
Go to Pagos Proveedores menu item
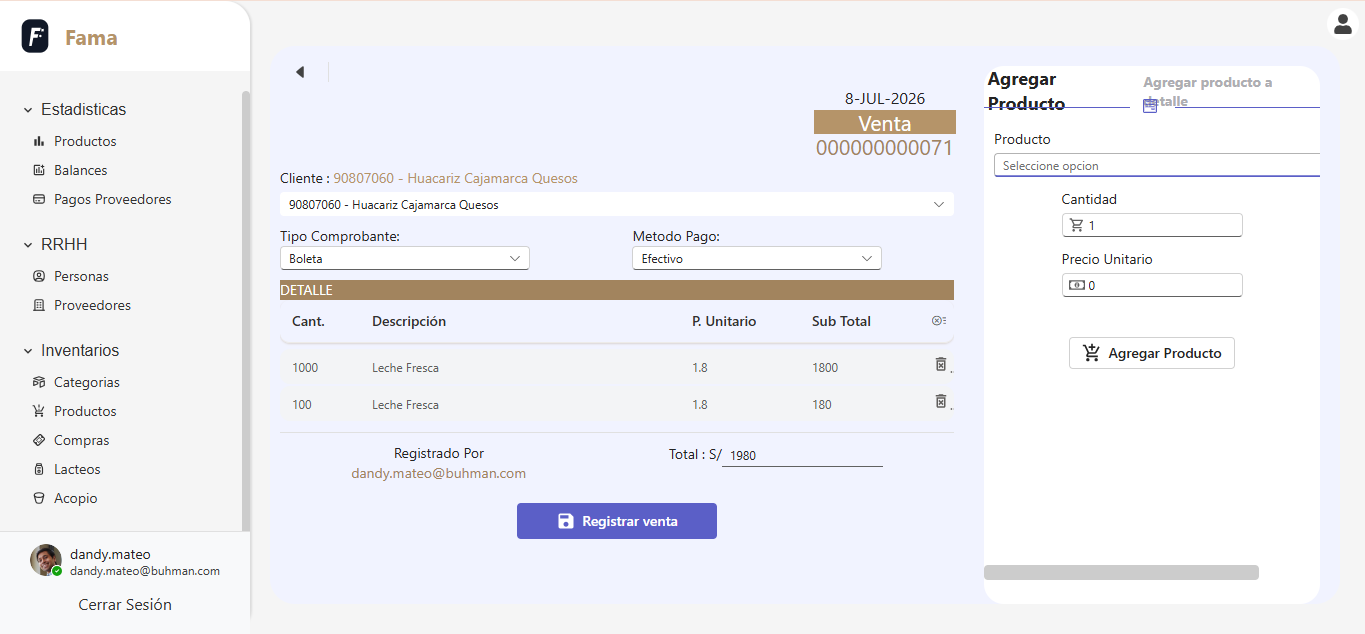pyautogui.click(x=112, y=199)
